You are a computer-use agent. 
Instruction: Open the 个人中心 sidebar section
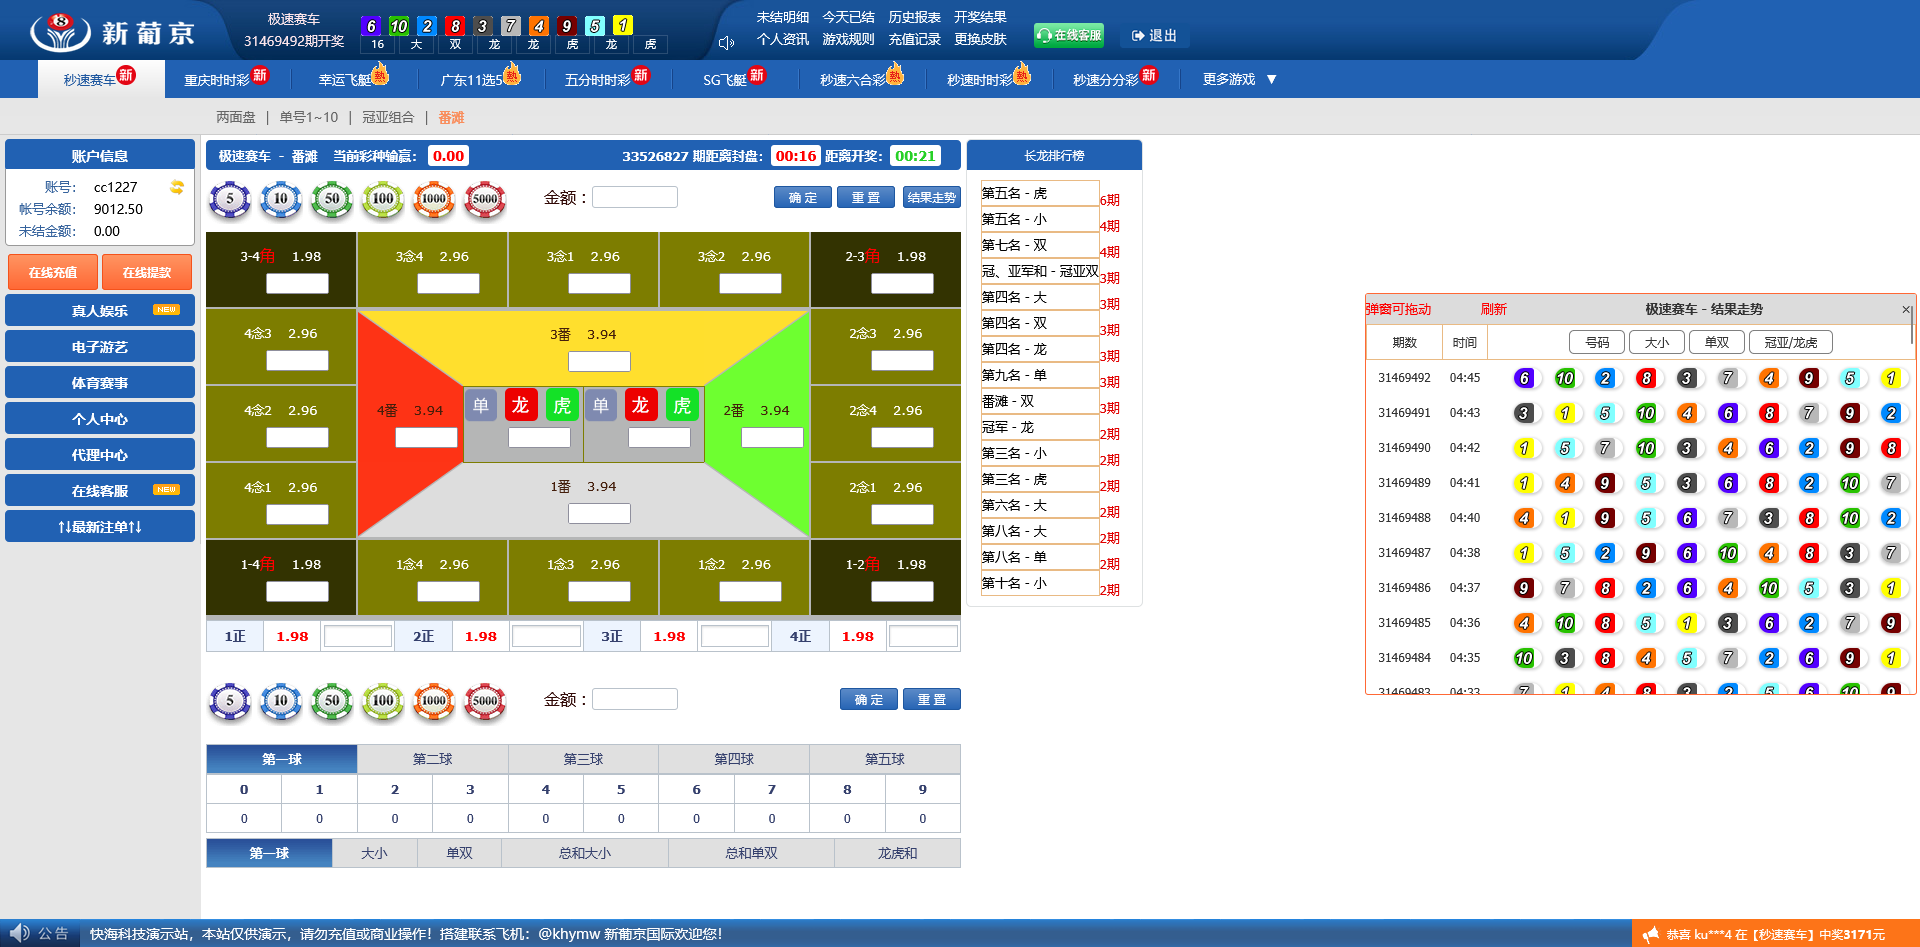pos(100,418)
